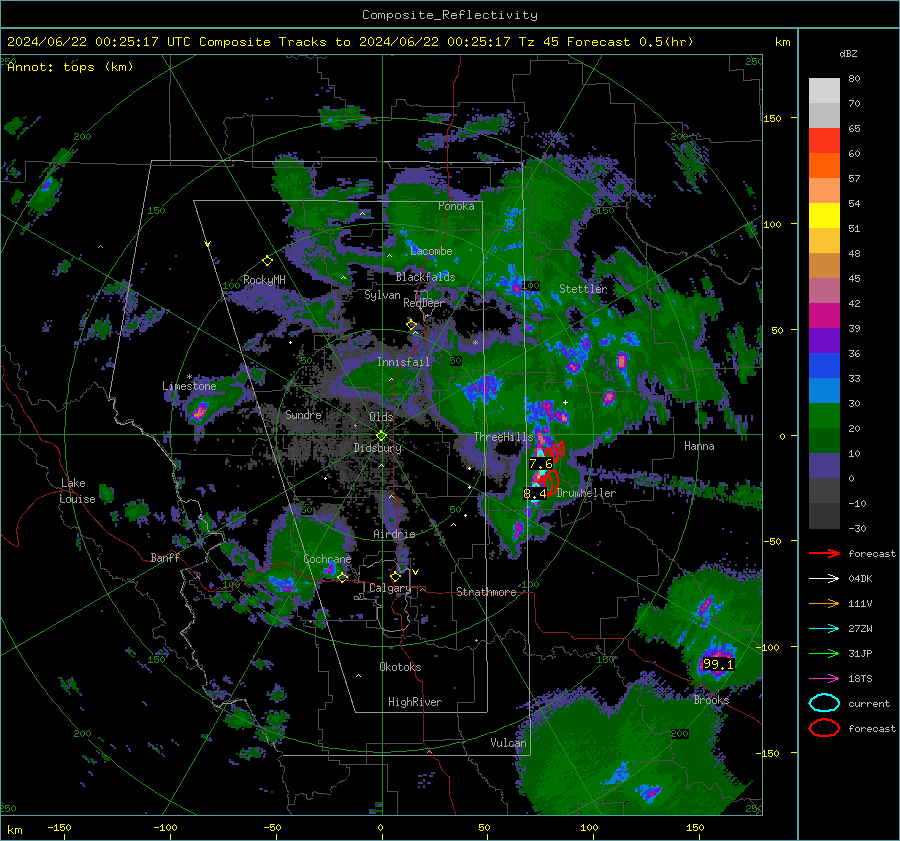Click the blue 33 dBZ color swatch
Screen dimensions: 900x841
pos(824,365)
